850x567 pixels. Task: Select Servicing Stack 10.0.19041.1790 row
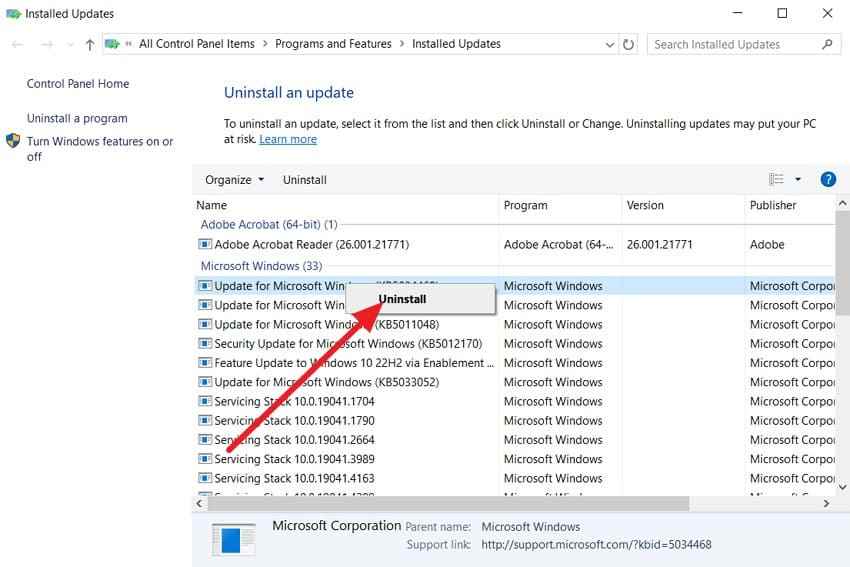click(x=514, y=421)
